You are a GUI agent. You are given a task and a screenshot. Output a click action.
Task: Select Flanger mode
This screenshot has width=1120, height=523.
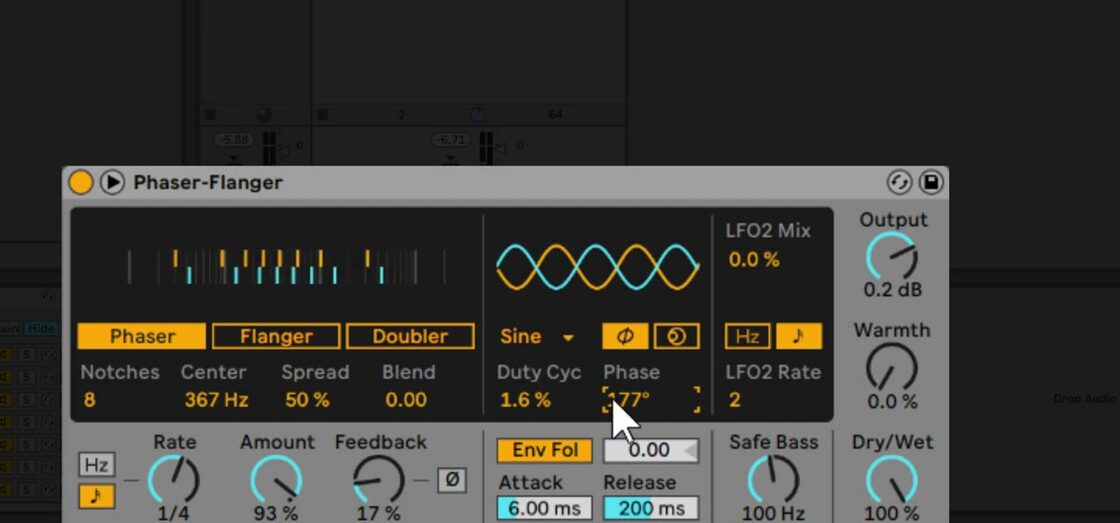[276, 337]
